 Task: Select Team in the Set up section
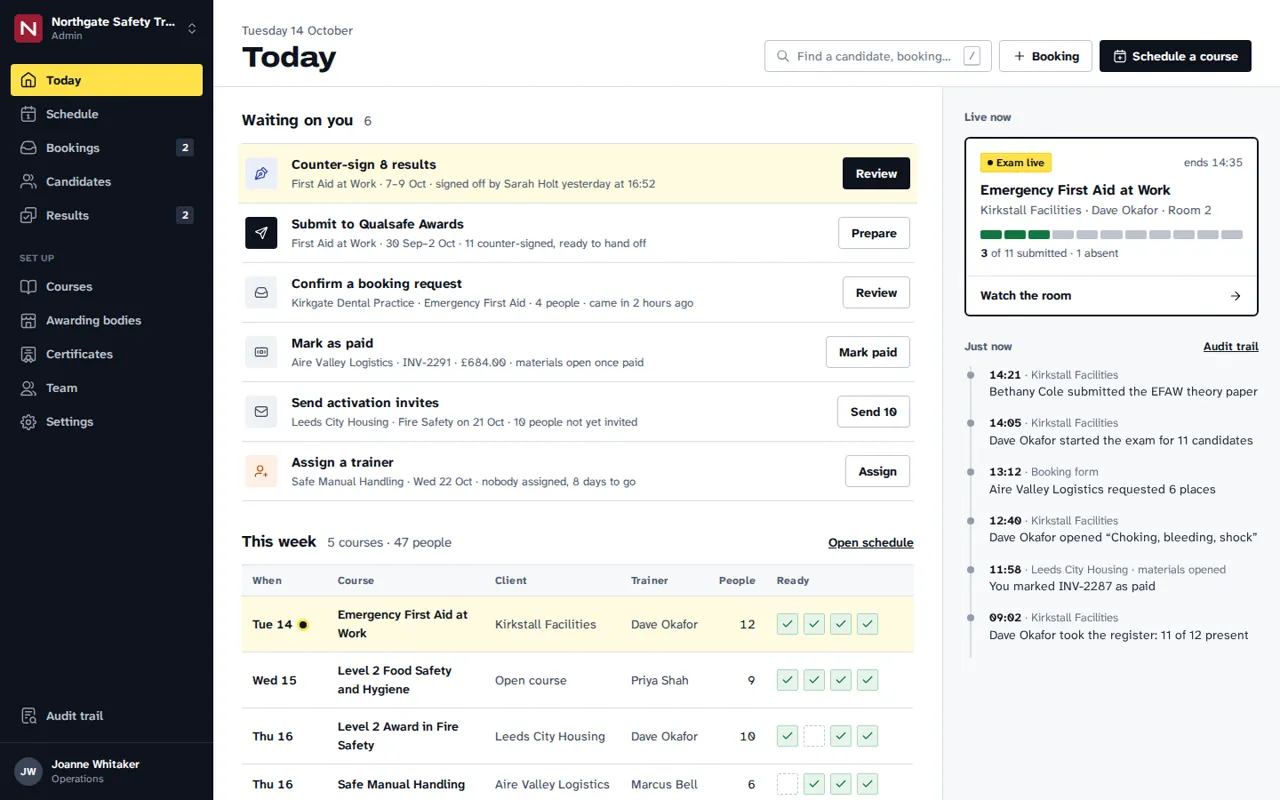[x=107, y=388]
